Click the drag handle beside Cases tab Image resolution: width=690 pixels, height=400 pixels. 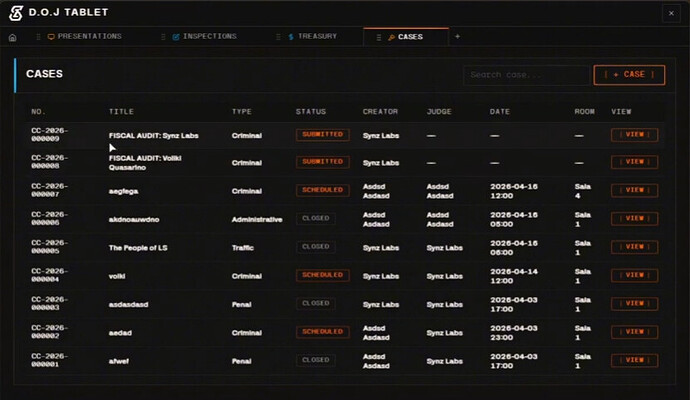(378, 37)
